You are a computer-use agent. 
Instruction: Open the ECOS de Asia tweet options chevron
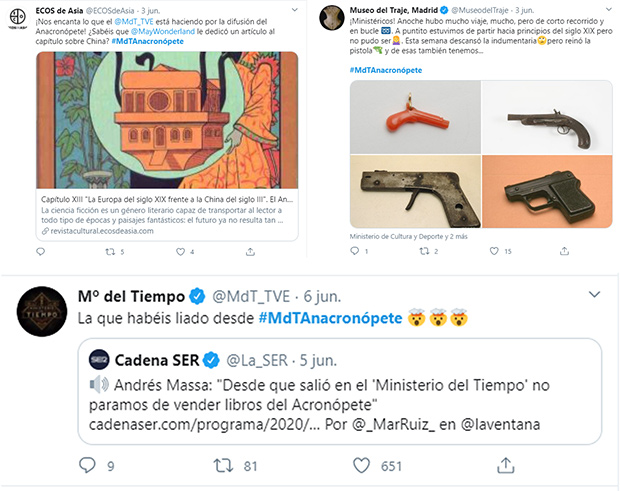pos(294,10)
